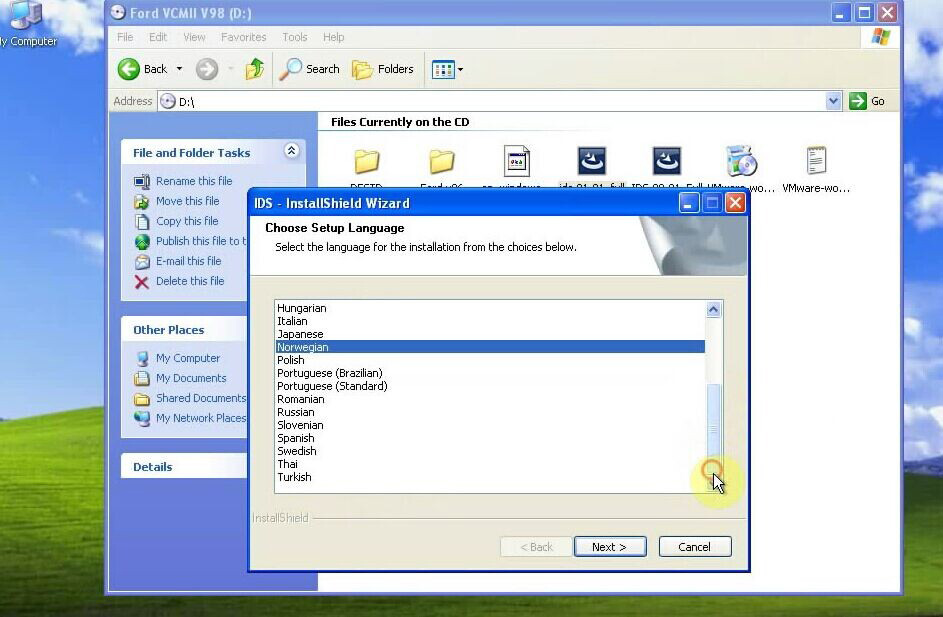Open My Computer from Other Places

tap(188, 358)
